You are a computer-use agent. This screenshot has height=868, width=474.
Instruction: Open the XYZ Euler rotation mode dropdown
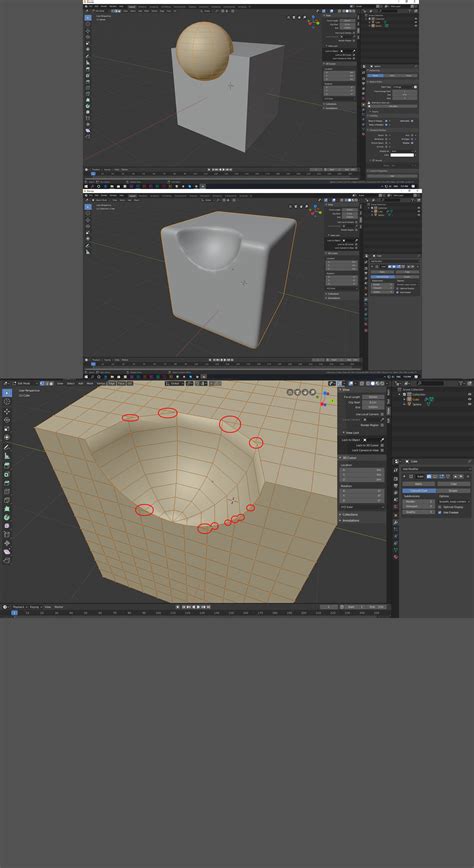pyautogui.click(x=362, y=507)
